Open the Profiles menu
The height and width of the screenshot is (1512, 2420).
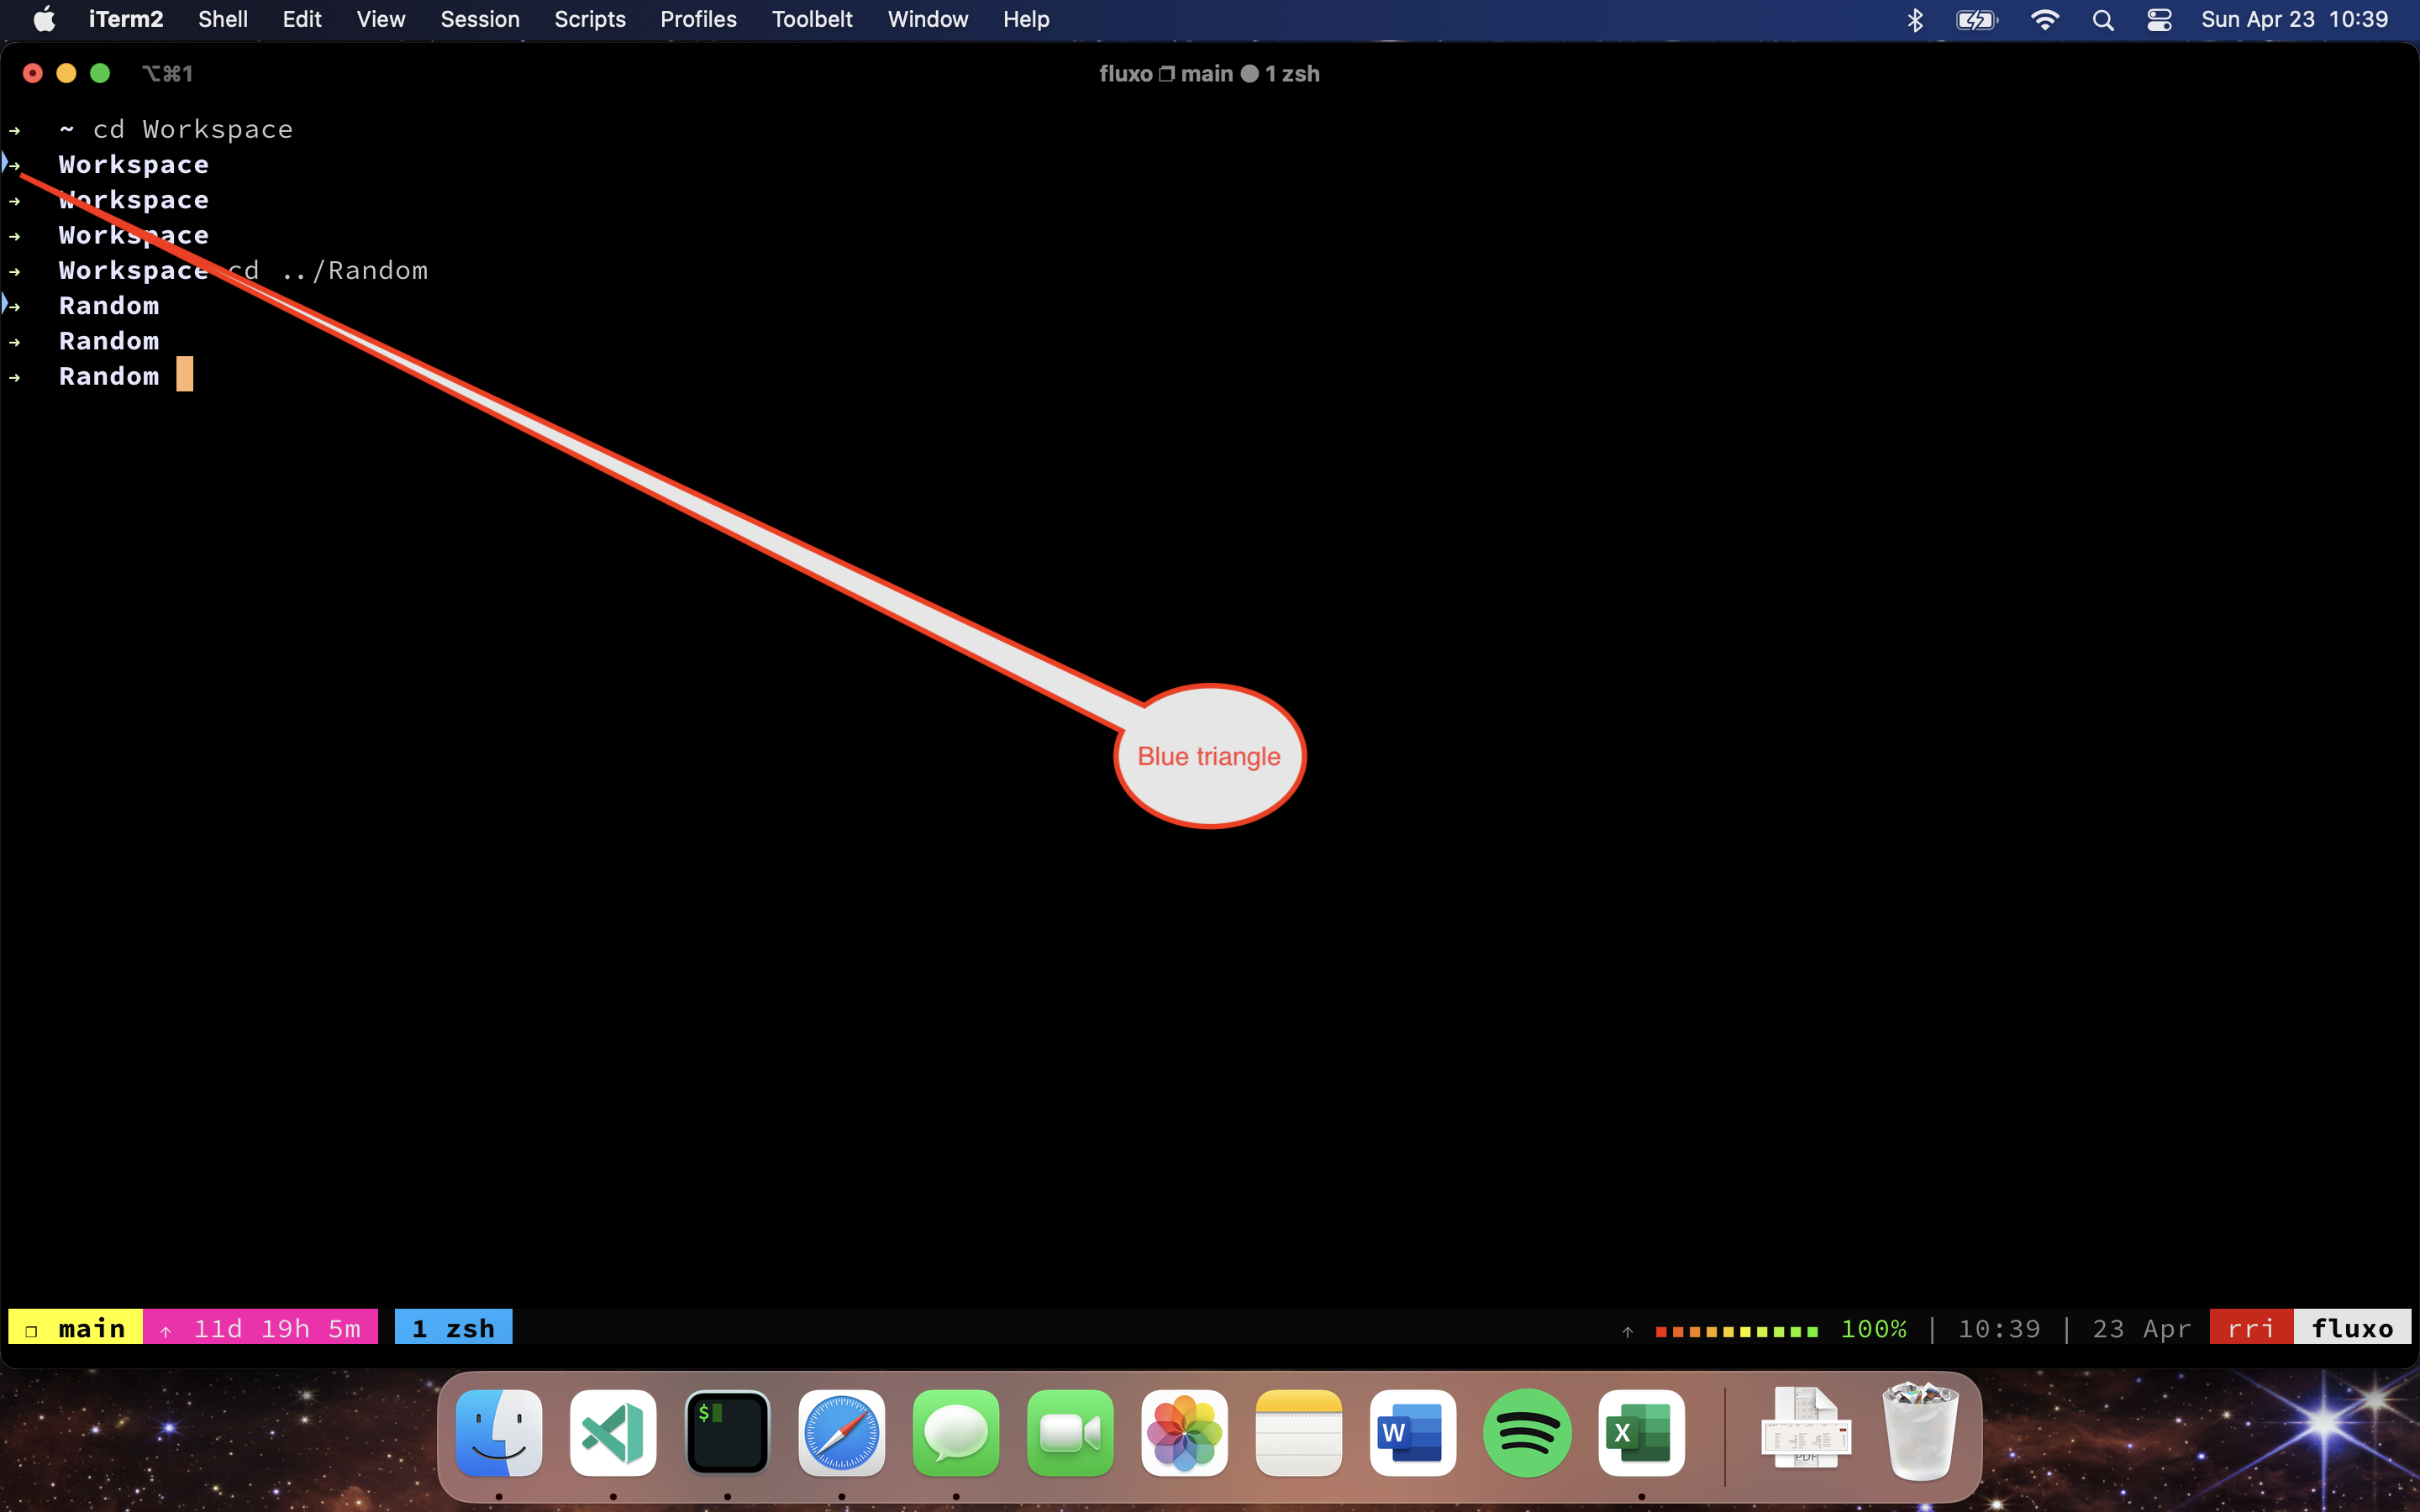[x=697, y=19]
